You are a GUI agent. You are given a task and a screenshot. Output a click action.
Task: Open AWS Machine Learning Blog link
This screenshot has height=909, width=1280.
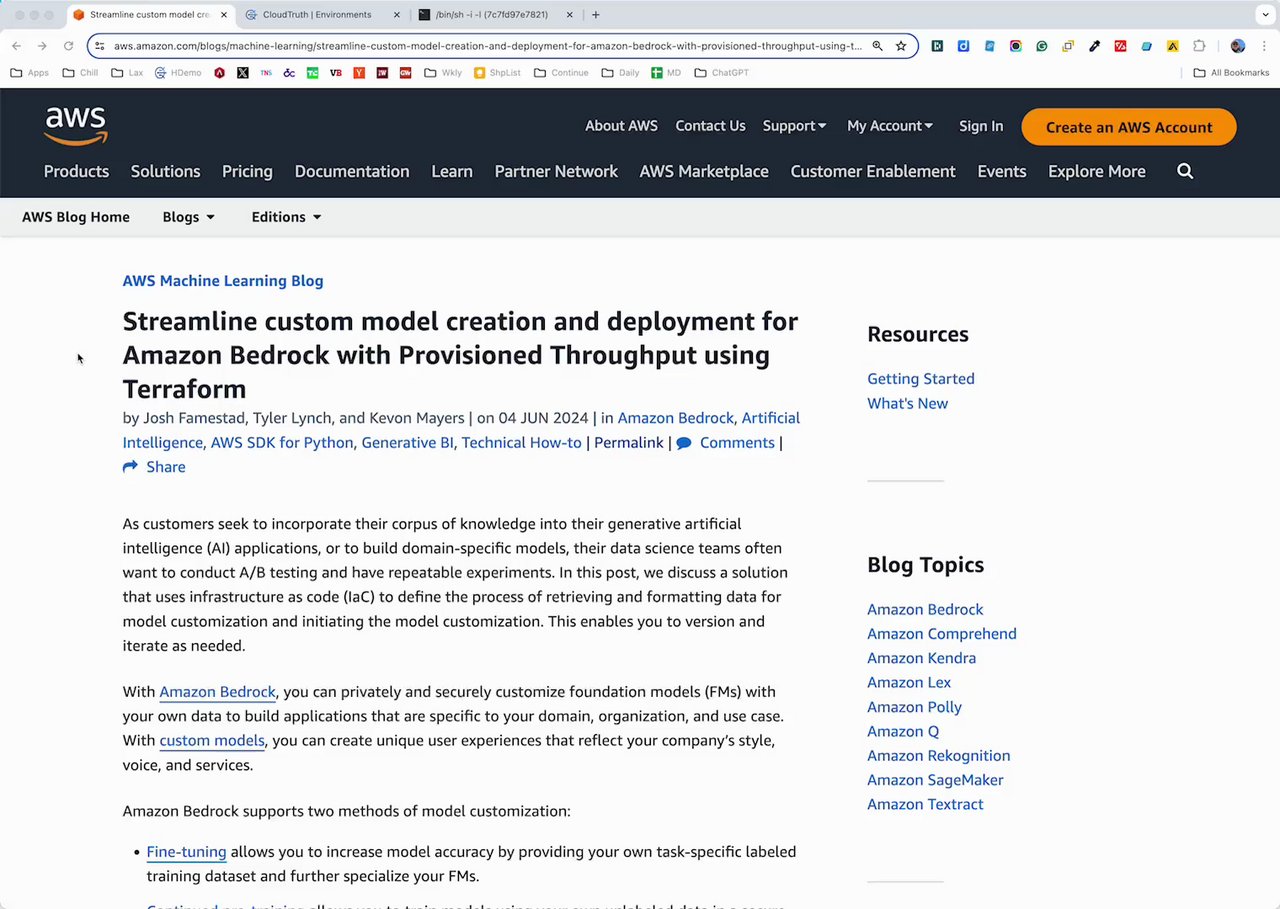point(223,281)
